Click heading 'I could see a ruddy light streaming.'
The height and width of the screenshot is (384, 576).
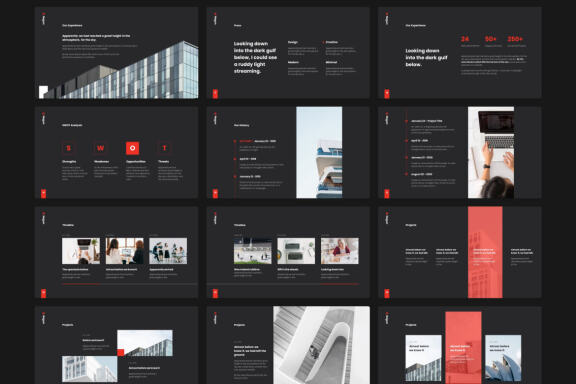(255, 57)
